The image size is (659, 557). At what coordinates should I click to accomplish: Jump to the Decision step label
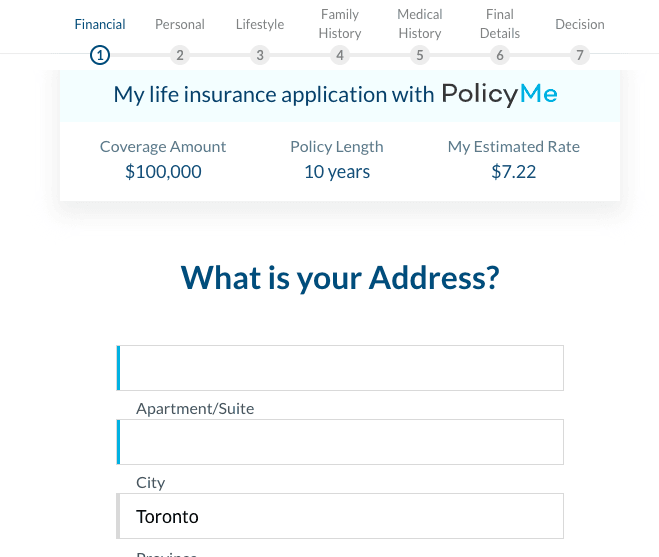click(x=580, y=24)
